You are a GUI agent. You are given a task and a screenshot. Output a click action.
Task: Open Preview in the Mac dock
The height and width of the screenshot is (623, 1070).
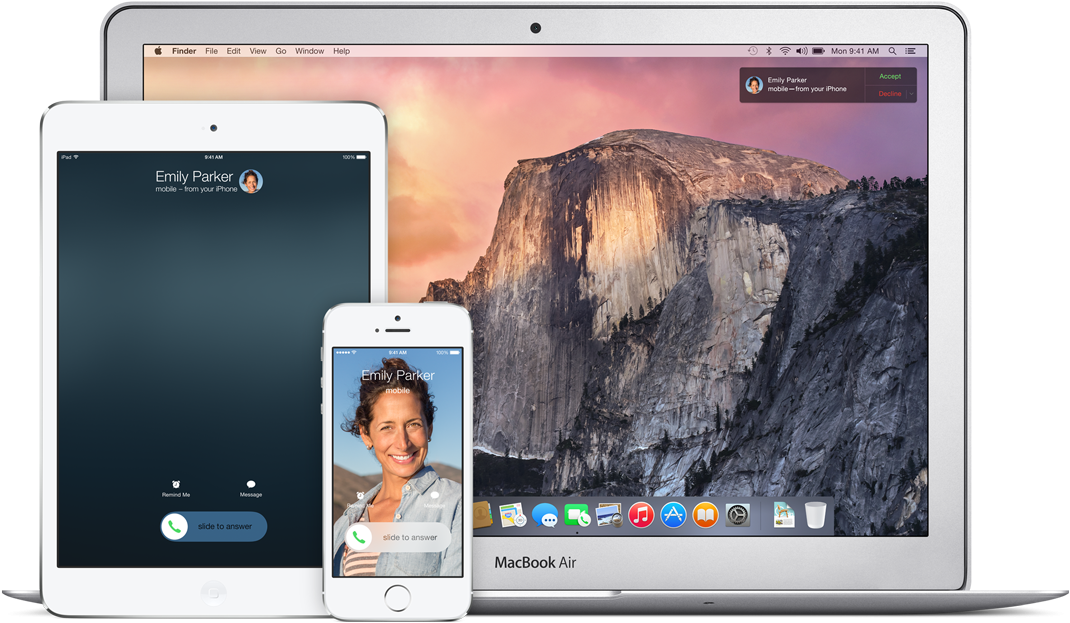(x=609, y=515)
